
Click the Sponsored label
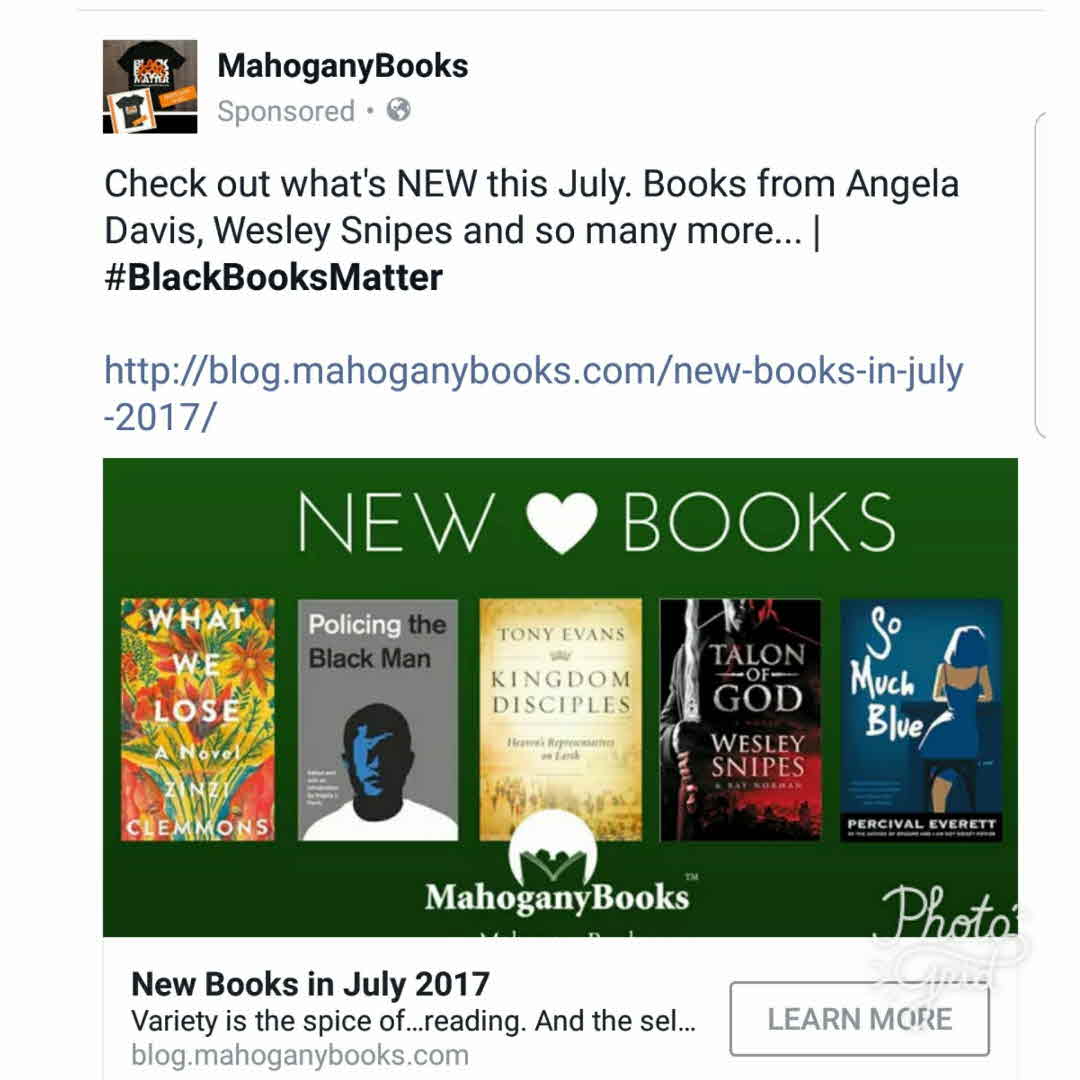286,111
